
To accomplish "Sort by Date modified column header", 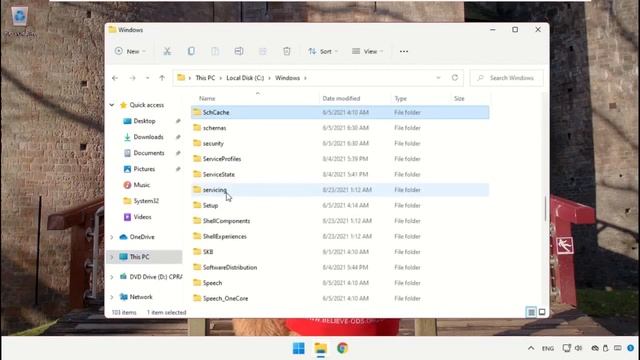I will 341,98.
